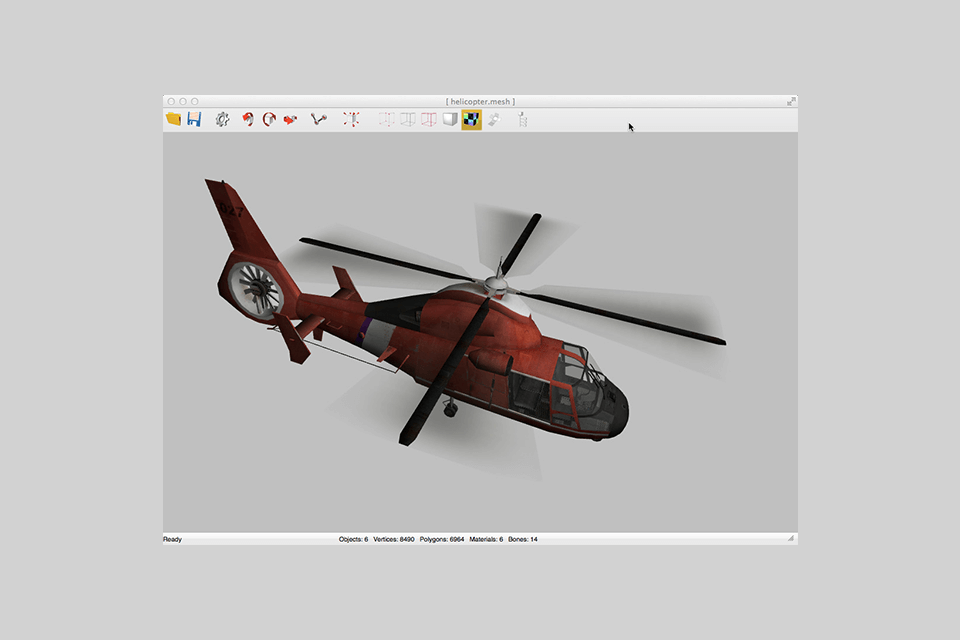960x640 pixels.
Task: Toggle the red wireframe box display mode
Action: 428,120
